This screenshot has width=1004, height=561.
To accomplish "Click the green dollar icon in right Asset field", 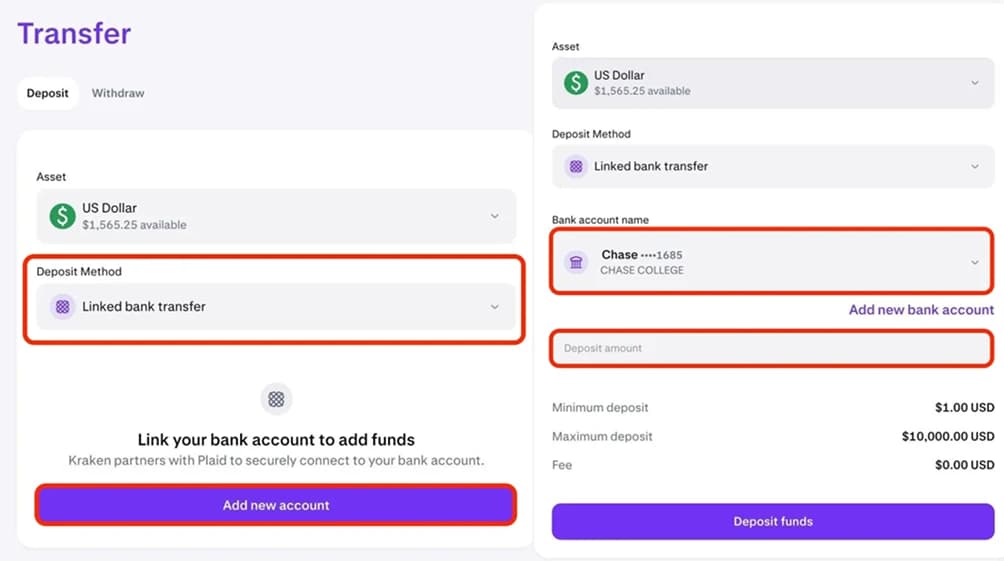I will click(x=576, y=83).
